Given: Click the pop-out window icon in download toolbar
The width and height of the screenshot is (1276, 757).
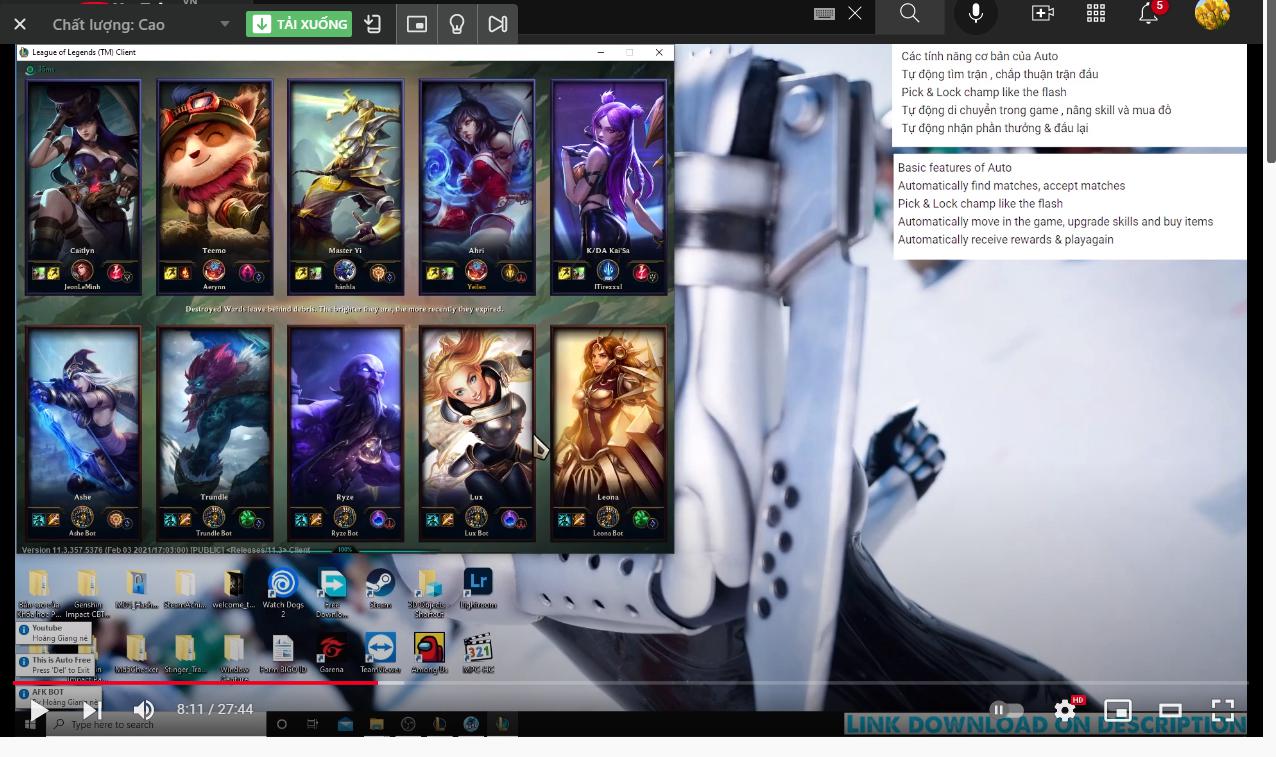Looking at the screenshot, I should (x=417, y=24).
